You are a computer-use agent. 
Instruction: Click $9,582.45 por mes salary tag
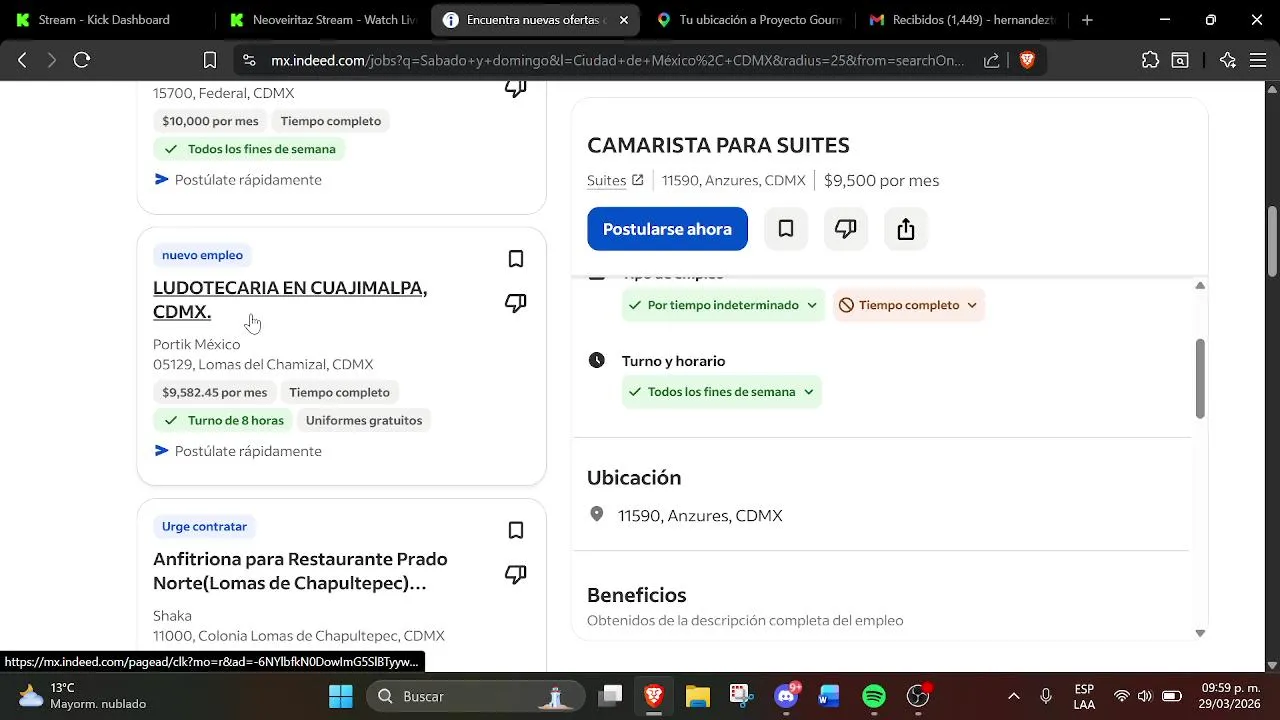(214, 392)
